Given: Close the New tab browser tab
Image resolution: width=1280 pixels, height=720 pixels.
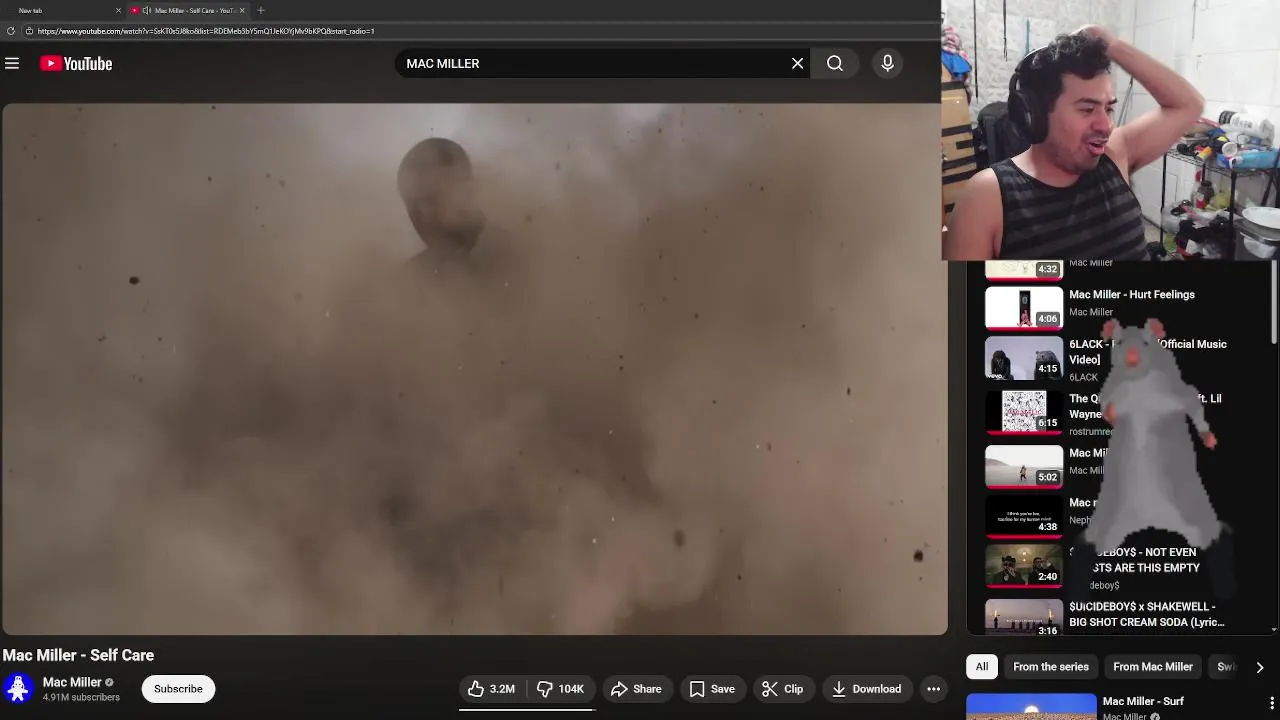Looking at the screenshot, I should pos(118,10).
